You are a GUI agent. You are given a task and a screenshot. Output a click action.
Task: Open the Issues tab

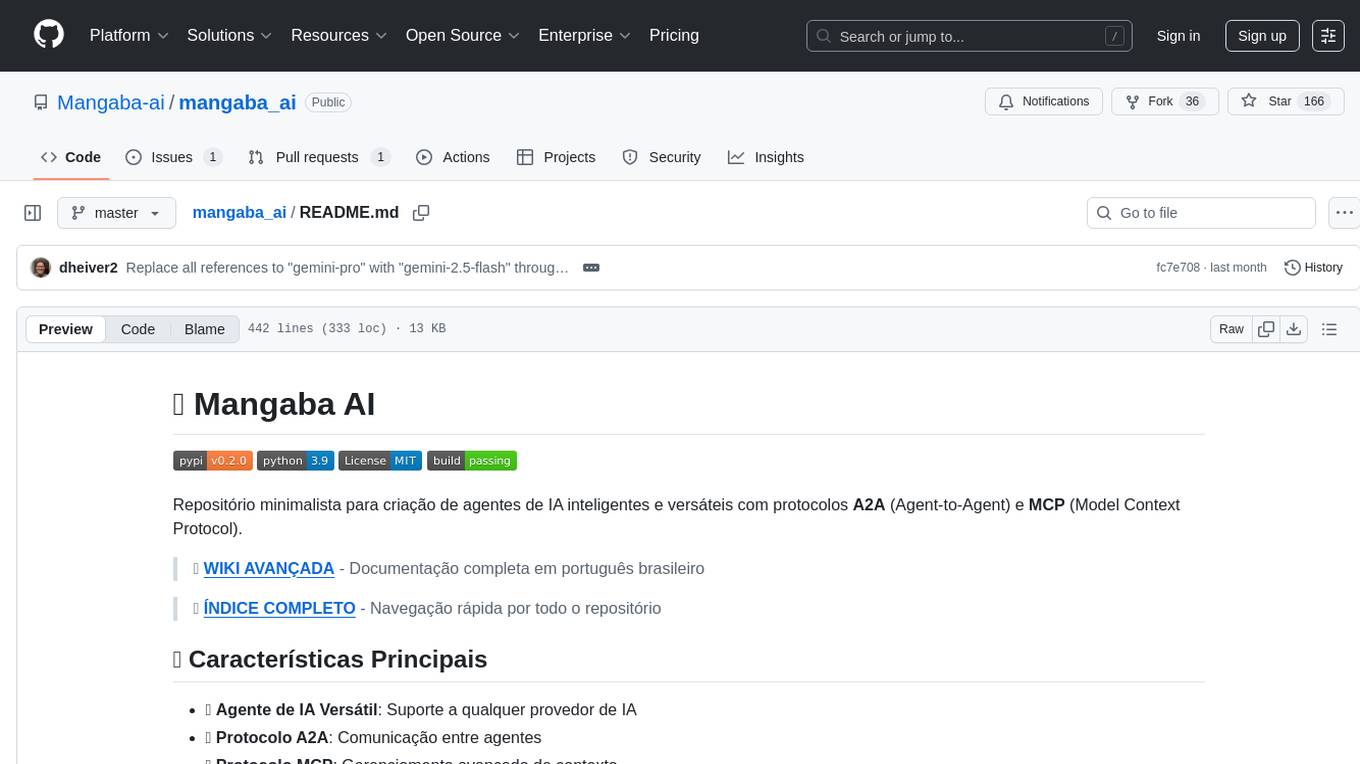173,157
